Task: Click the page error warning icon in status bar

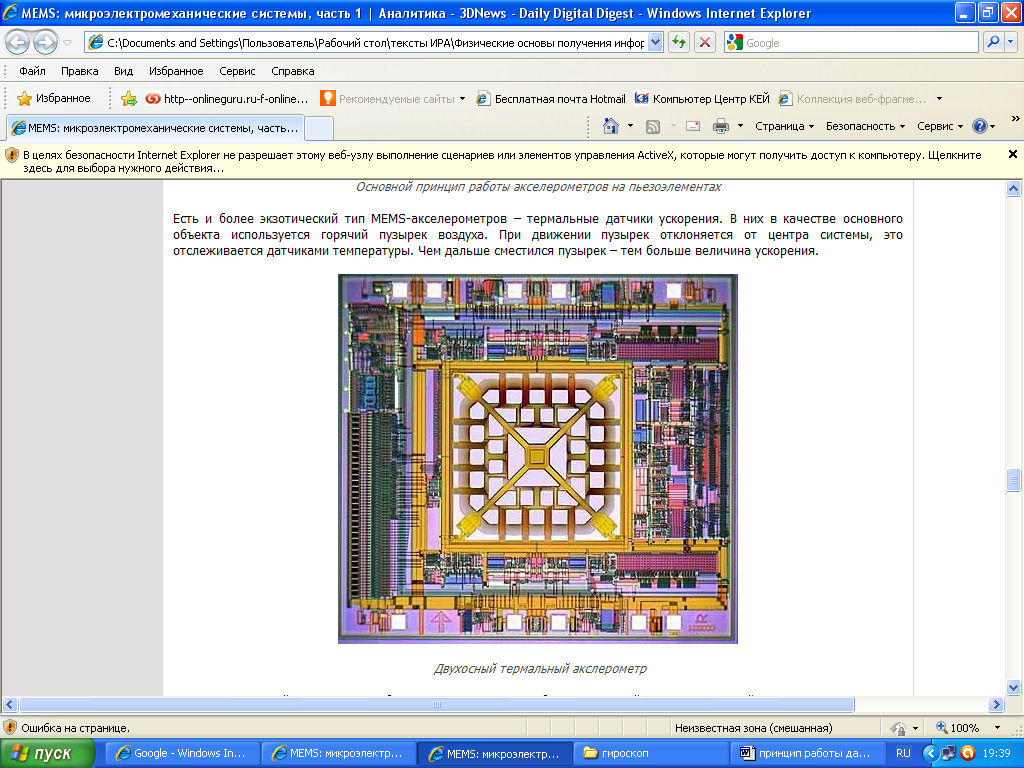Action: click(x=10, y=728)
